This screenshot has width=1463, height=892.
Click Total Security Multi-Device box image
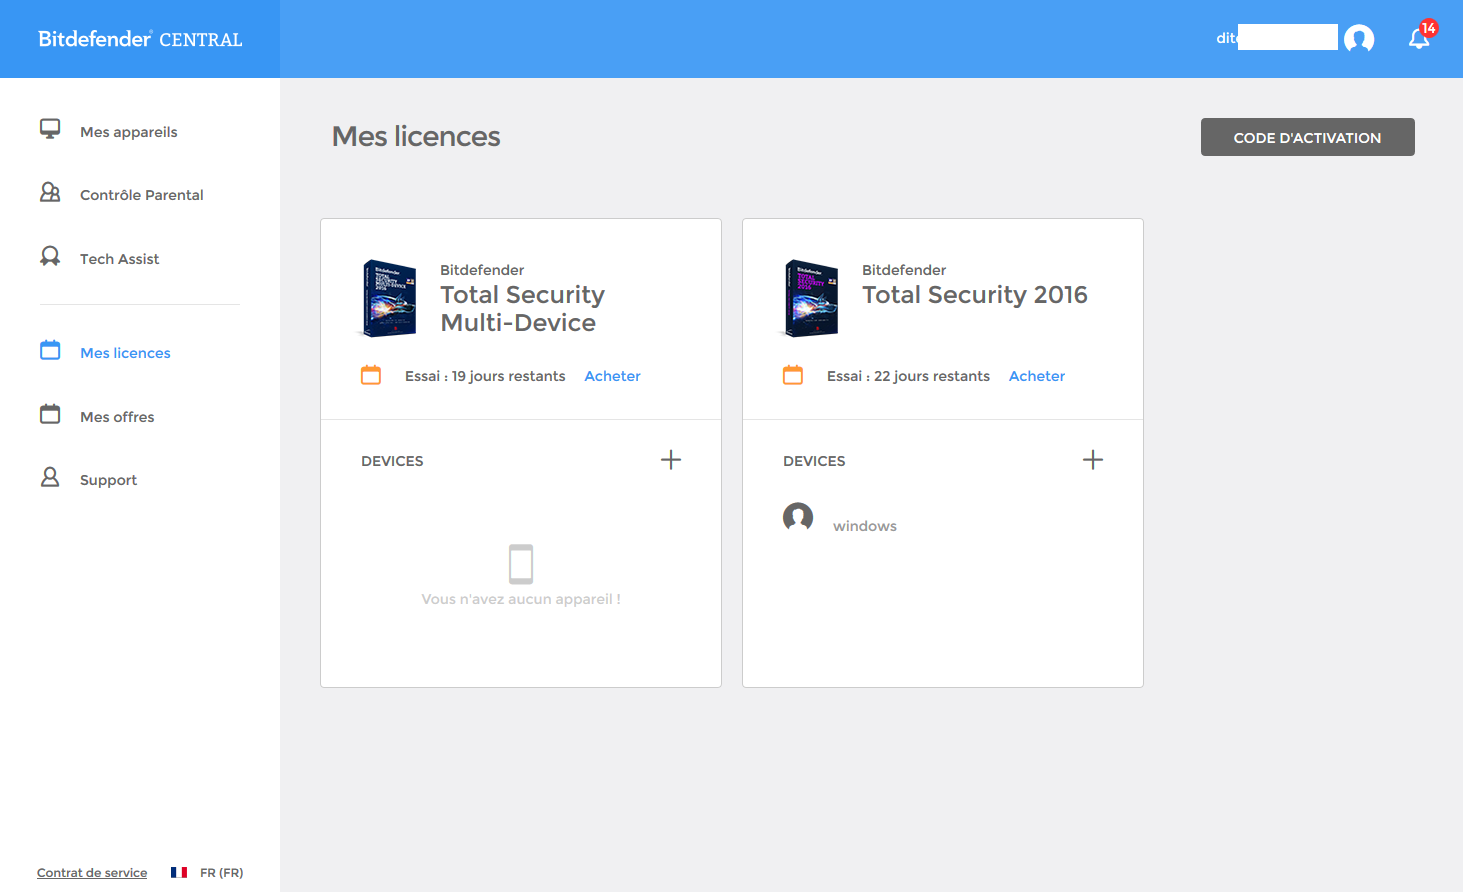pyautogui.click(x=388, y=298)
